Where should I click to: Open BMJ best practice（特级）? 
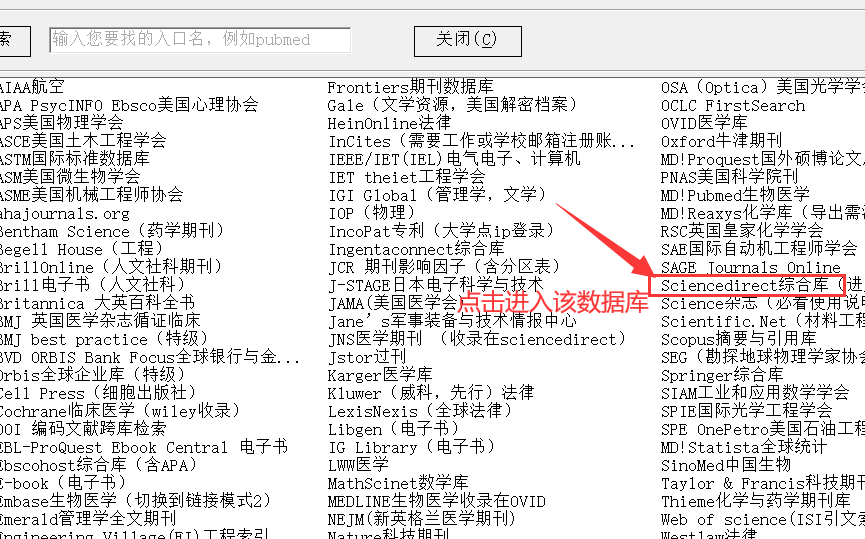tap(105, 339)
